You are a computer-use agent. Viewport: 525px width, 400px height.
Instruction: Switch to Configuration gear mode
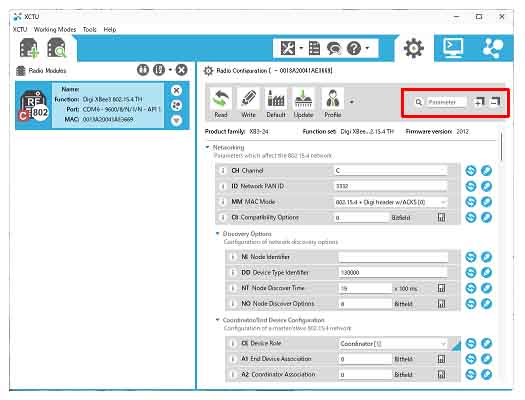tap(414, 49)
